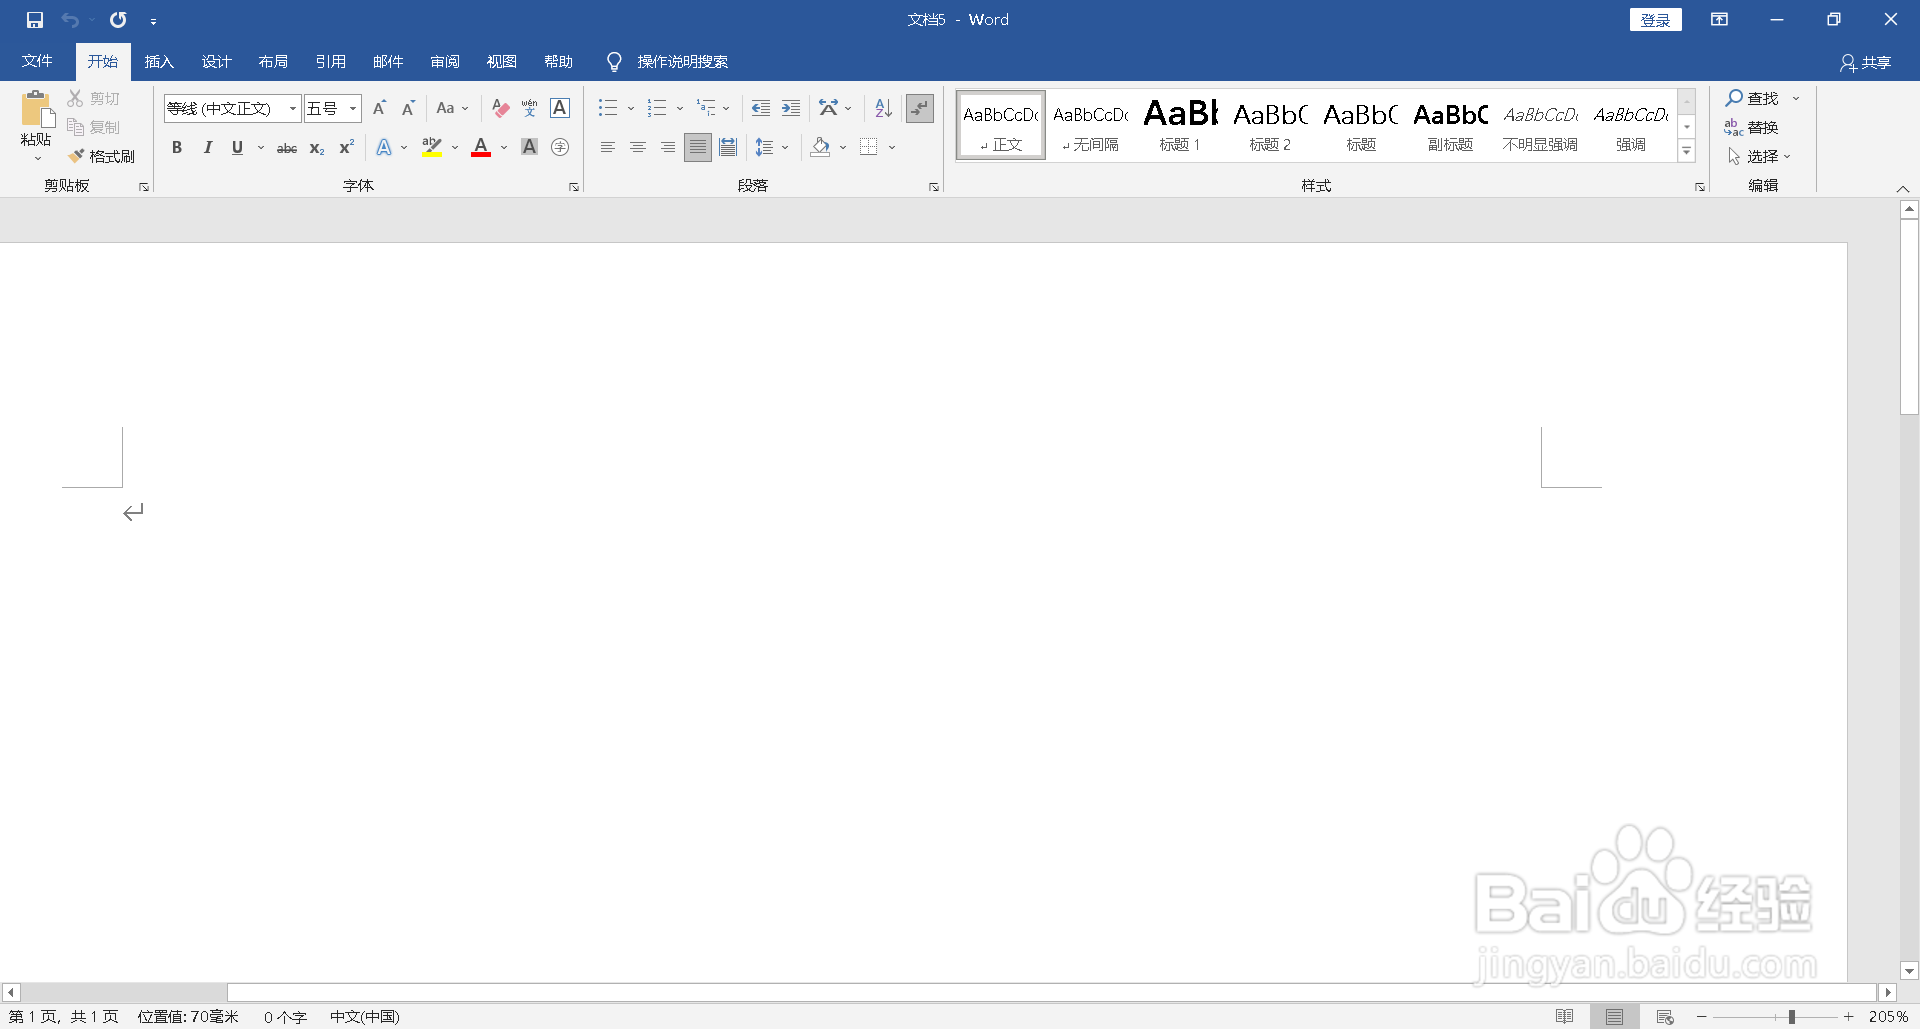Toggle Underline formatting
The height and width of the screenshot is (1029, 1920).
237,147
